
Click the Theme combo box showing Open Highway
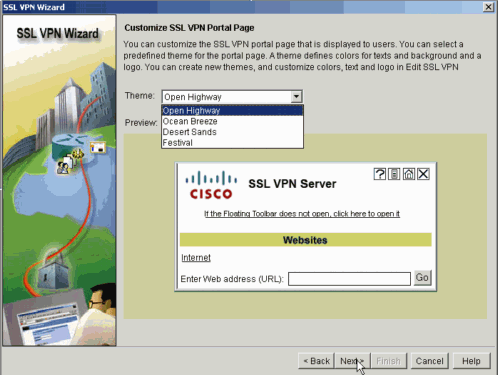(x=232, y=97)
